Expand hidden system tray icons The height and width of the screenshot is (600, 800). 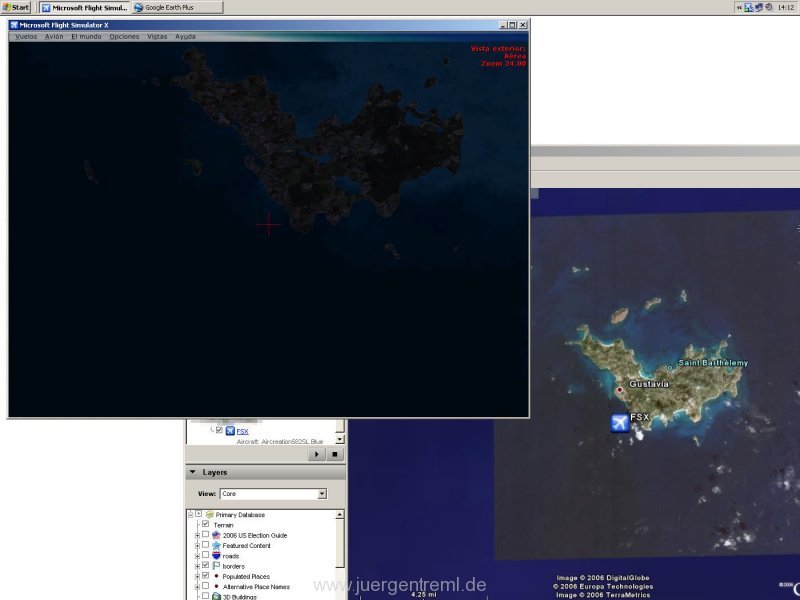tap(739, 7)
